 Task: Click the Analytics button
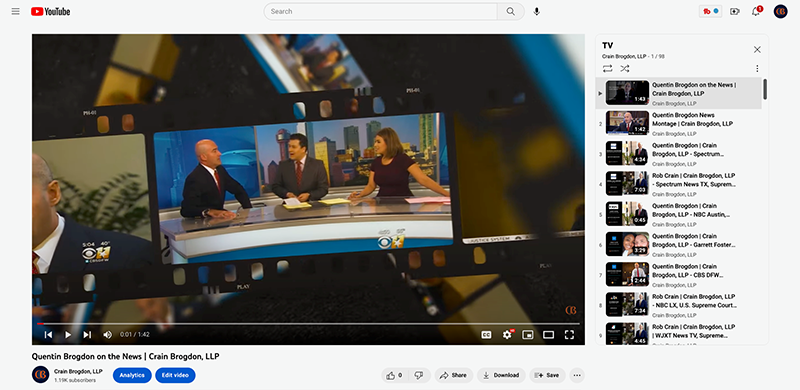(132, 375)
